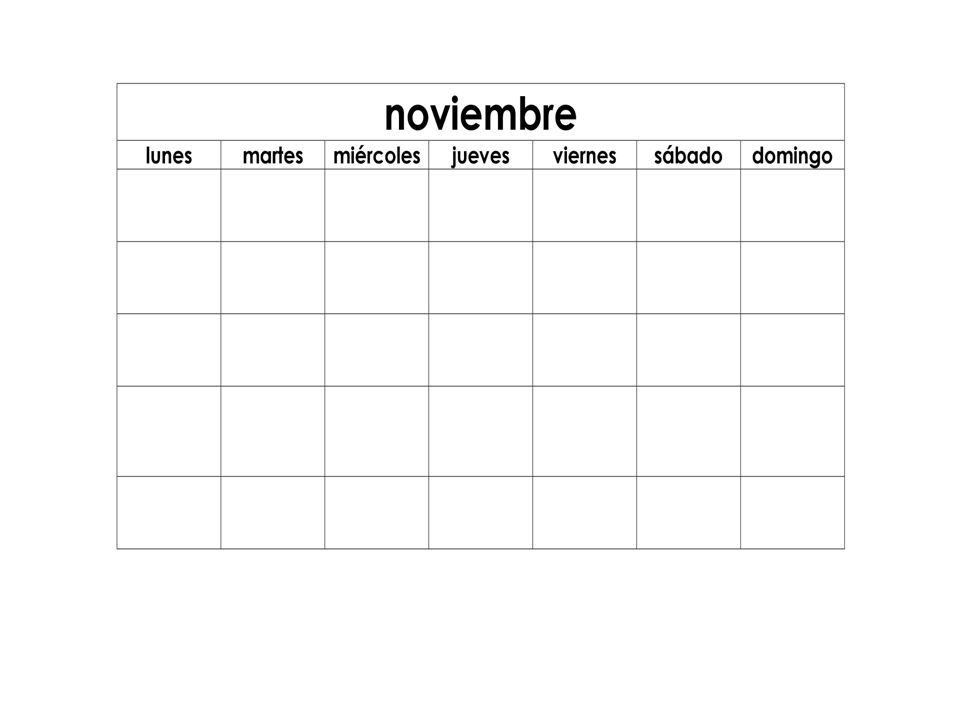Click last-row cell under sábado
This screenshot has height=720, width=960.
click(688, 512)
